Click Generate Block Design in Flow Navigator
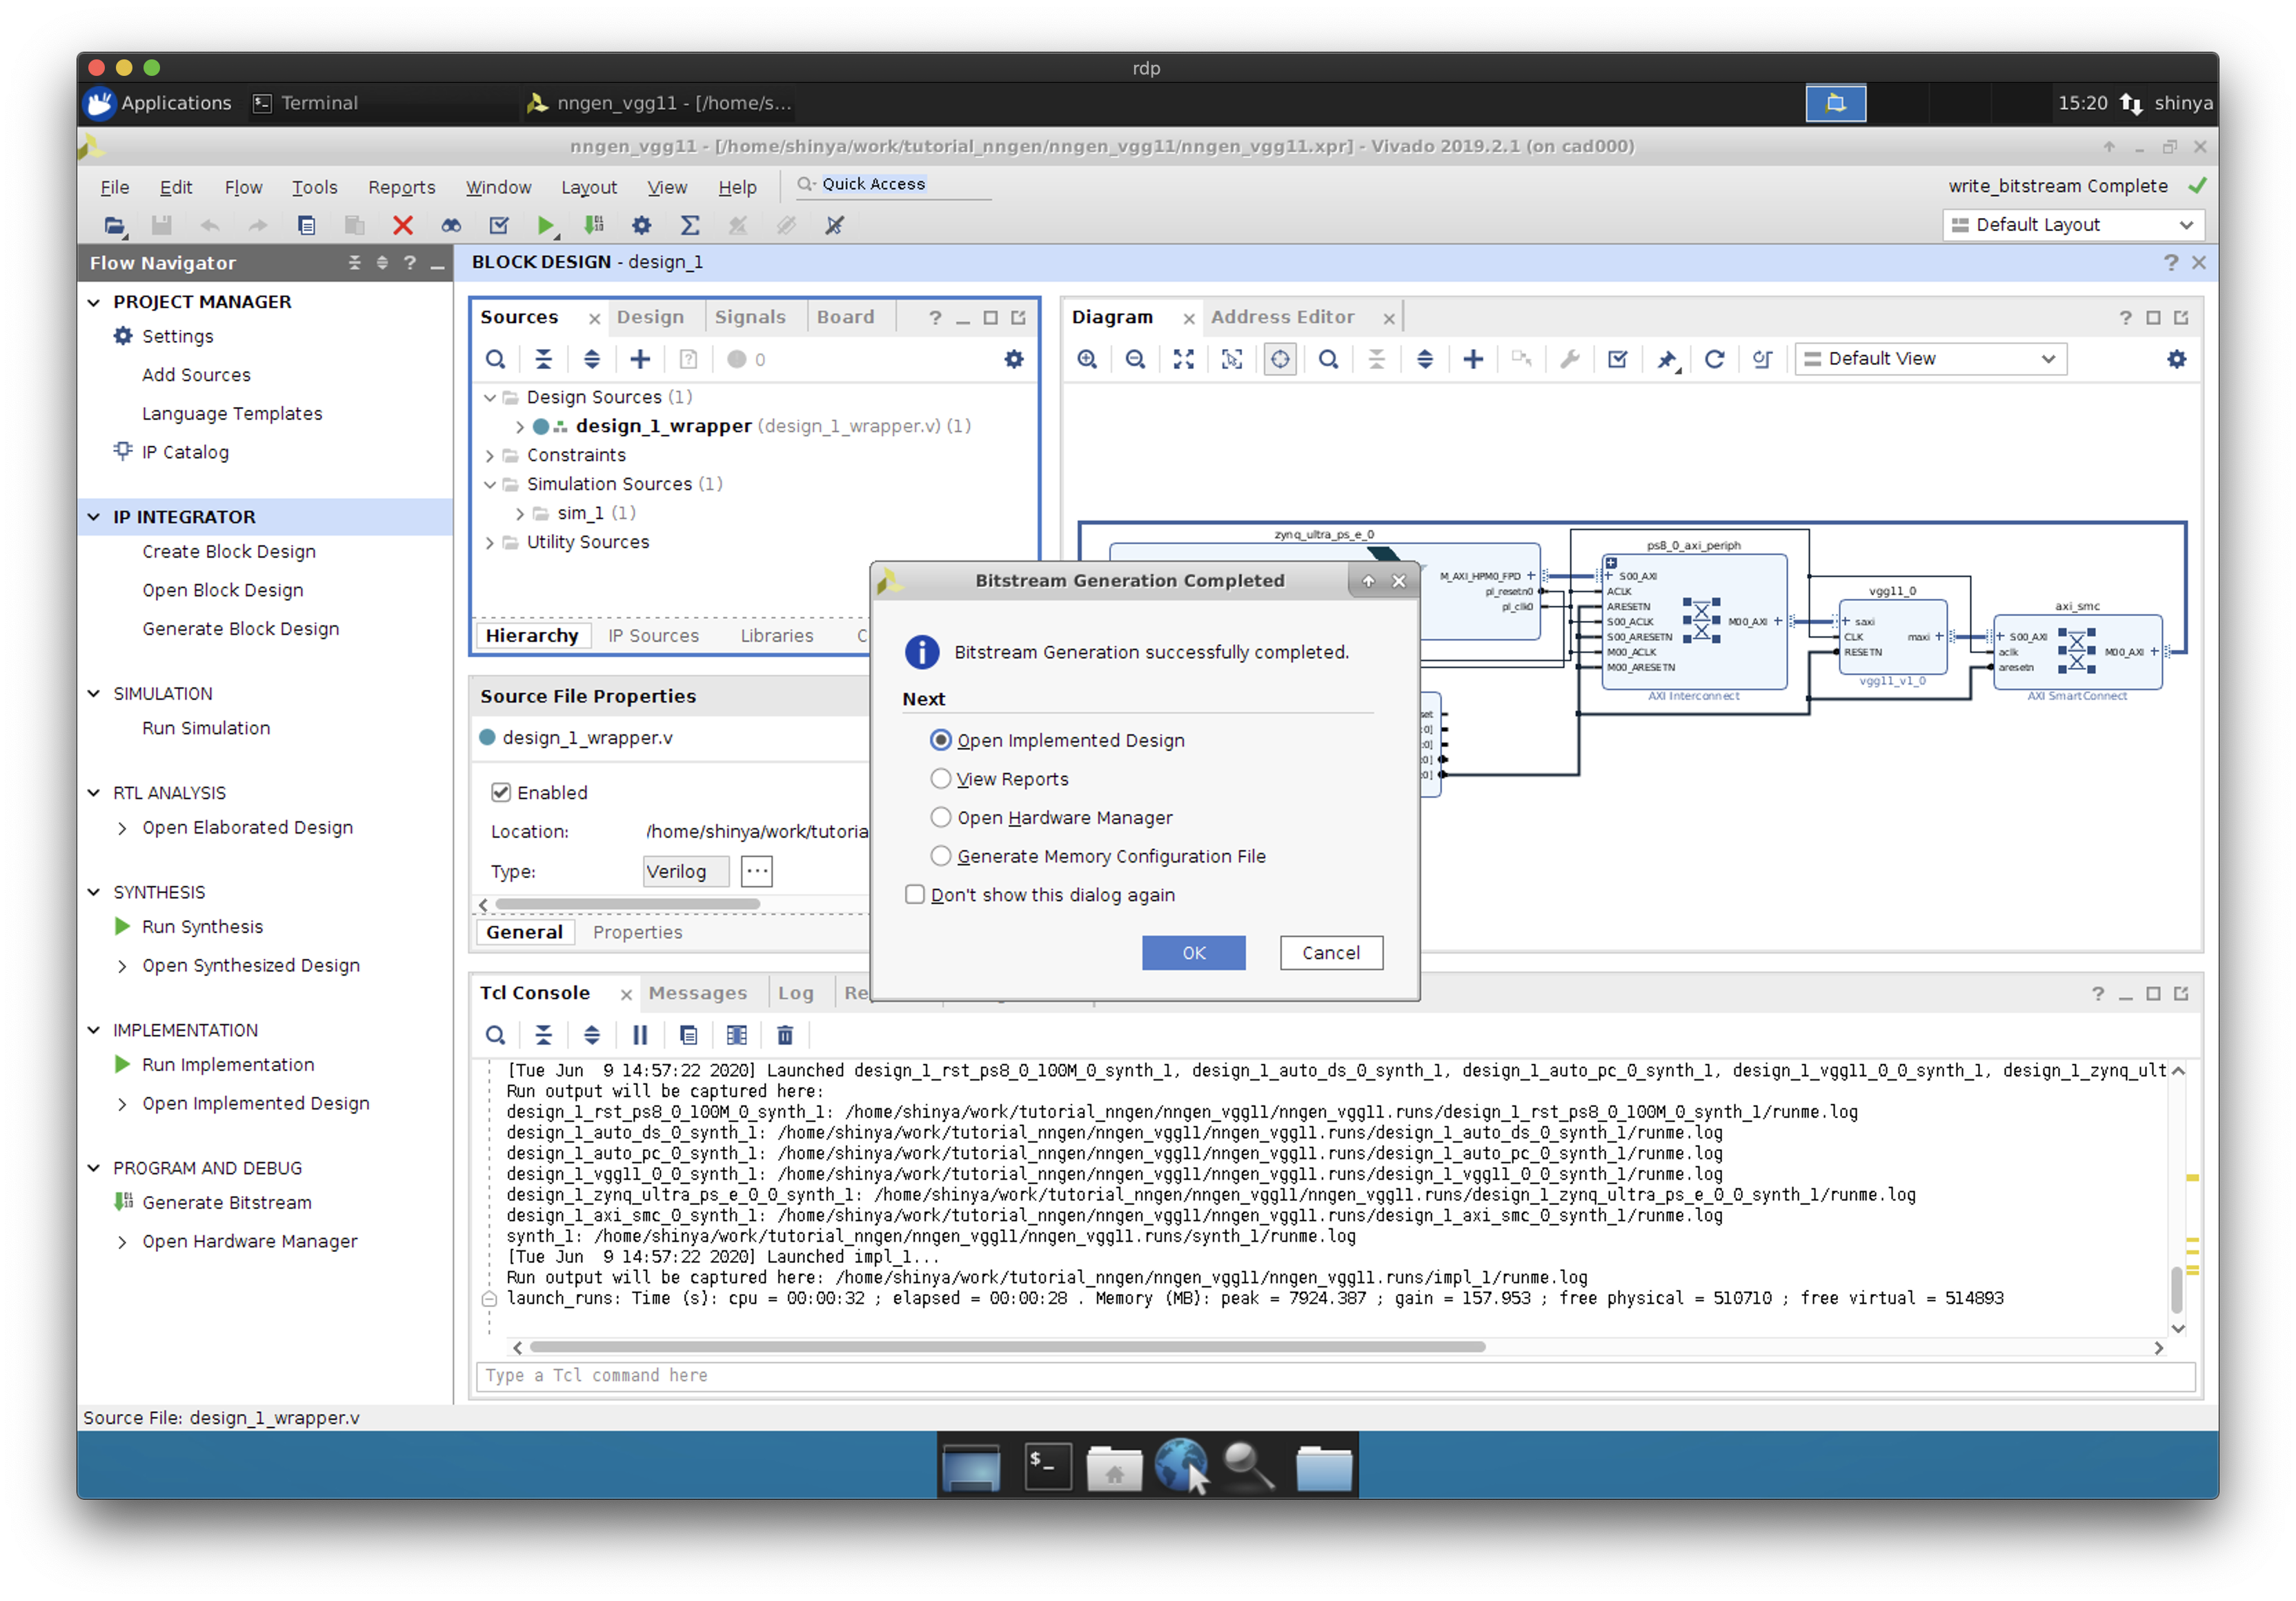The image size is (2296, 1601). [240, 628]
